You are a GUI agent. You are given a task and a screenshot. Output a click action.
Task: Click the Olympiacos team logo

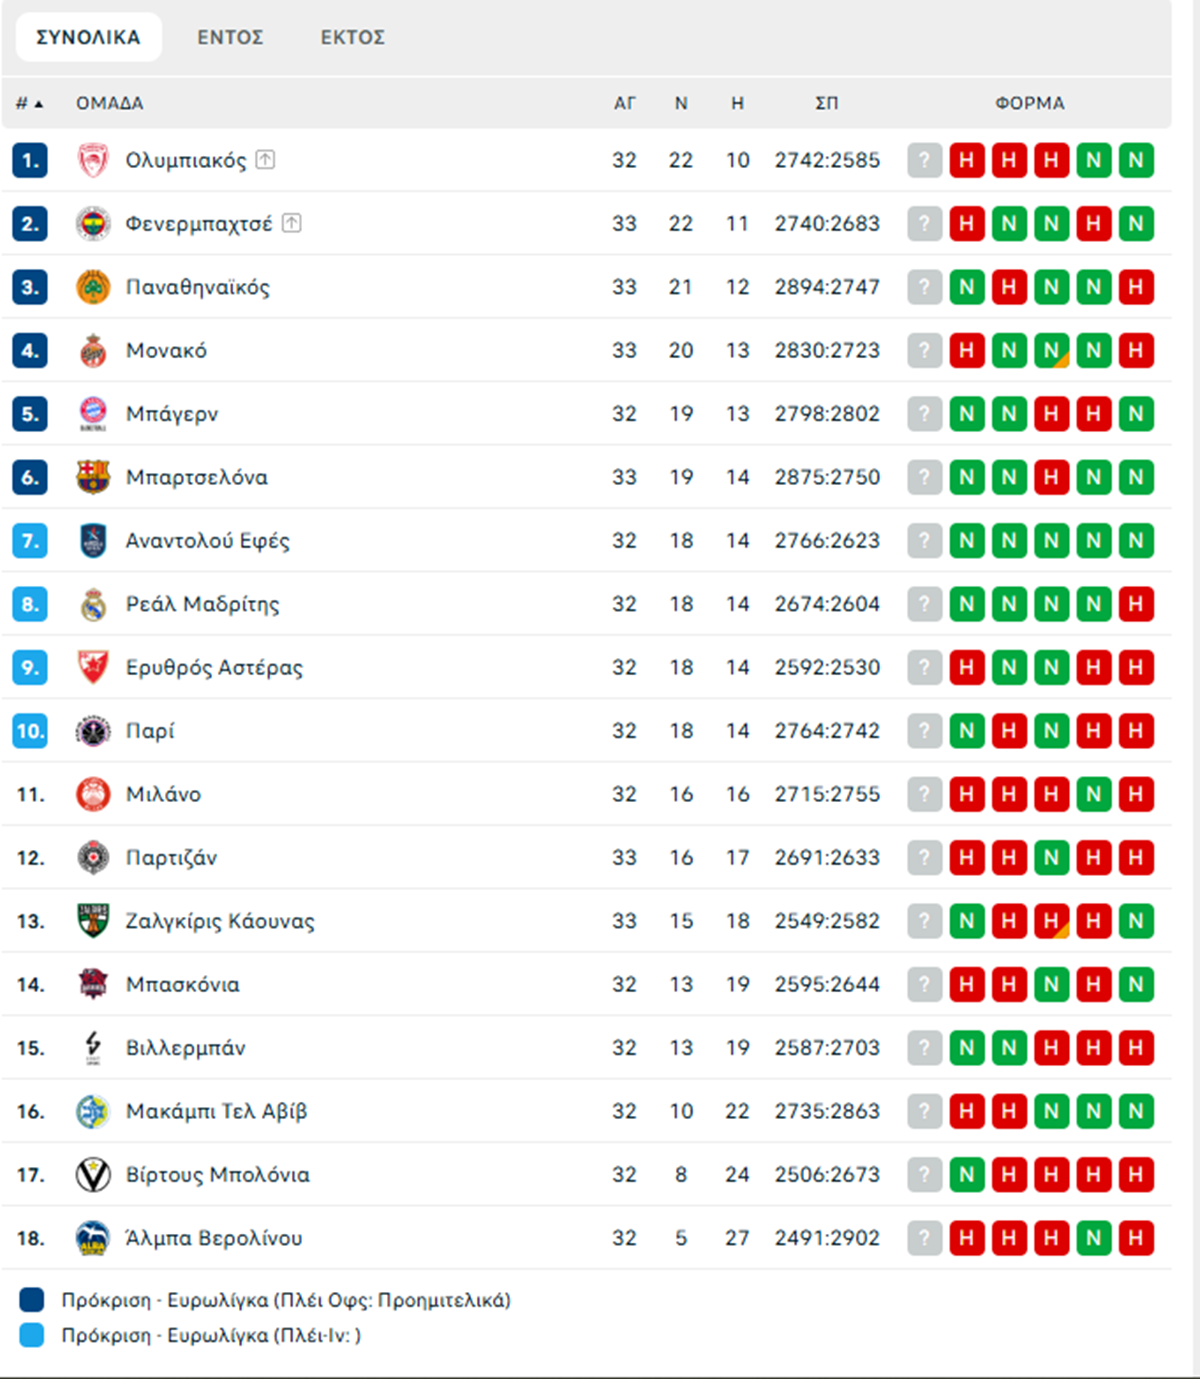93,160
